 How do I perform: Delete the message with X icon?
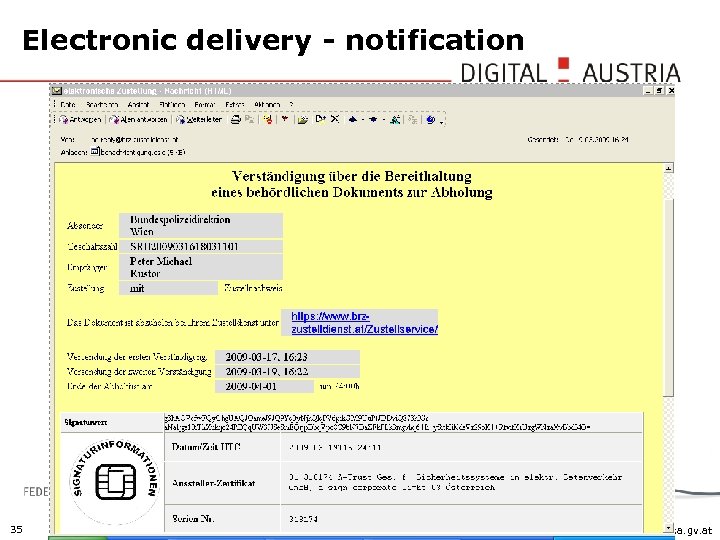pyautogui.click(x=335, y=119)
